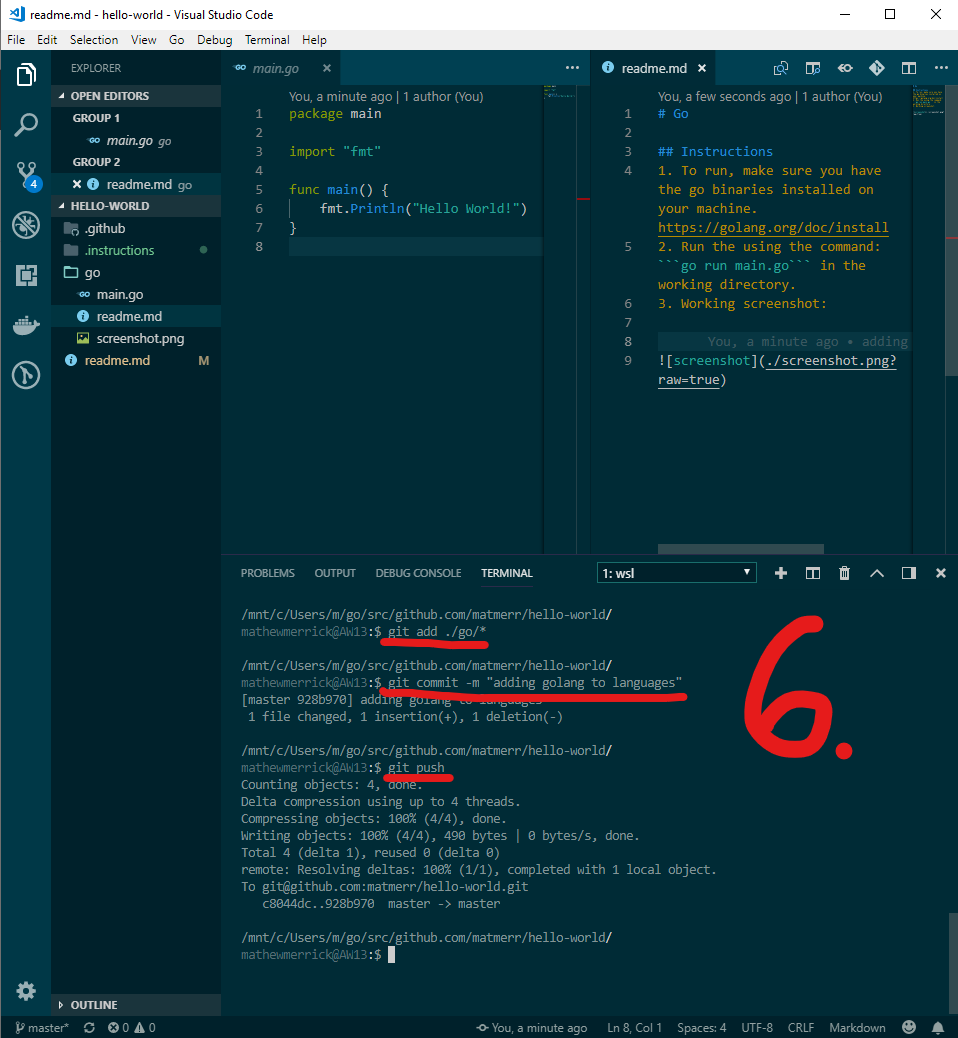Open screenshot.png in the explorer tree
Screen dimensions: 958x1038
click(x=136, y=338)
